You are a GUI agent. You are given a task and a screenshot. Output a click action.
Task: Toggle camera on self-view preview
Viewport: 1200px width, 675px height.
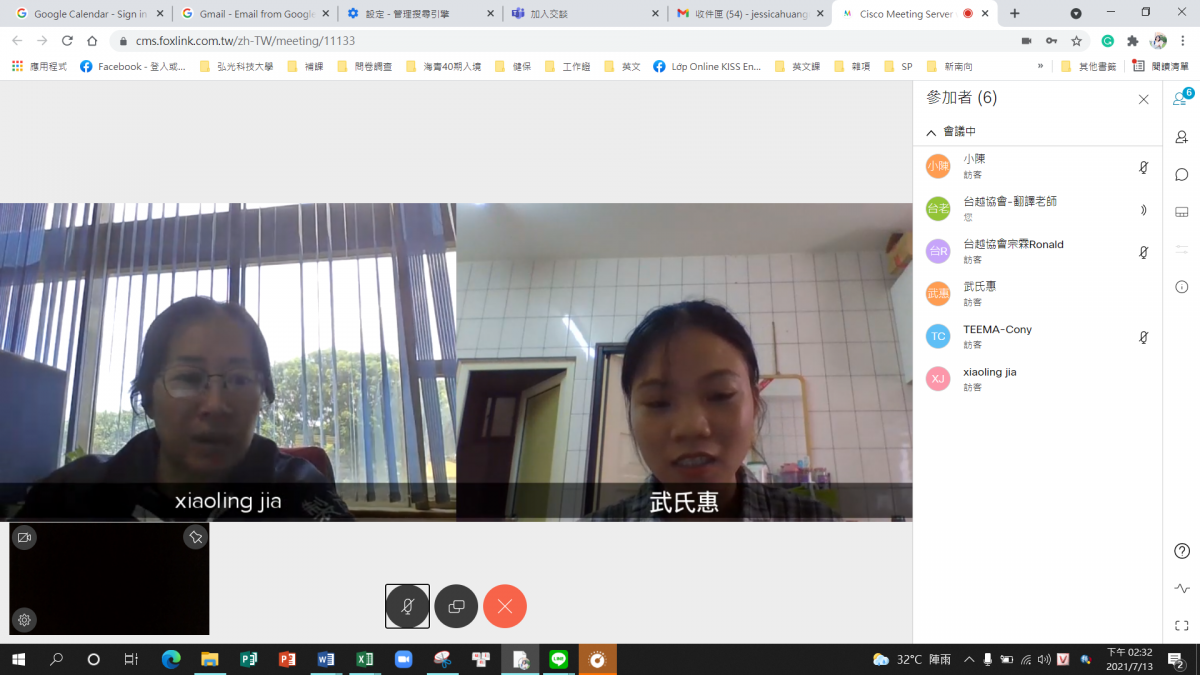(25, 538)
